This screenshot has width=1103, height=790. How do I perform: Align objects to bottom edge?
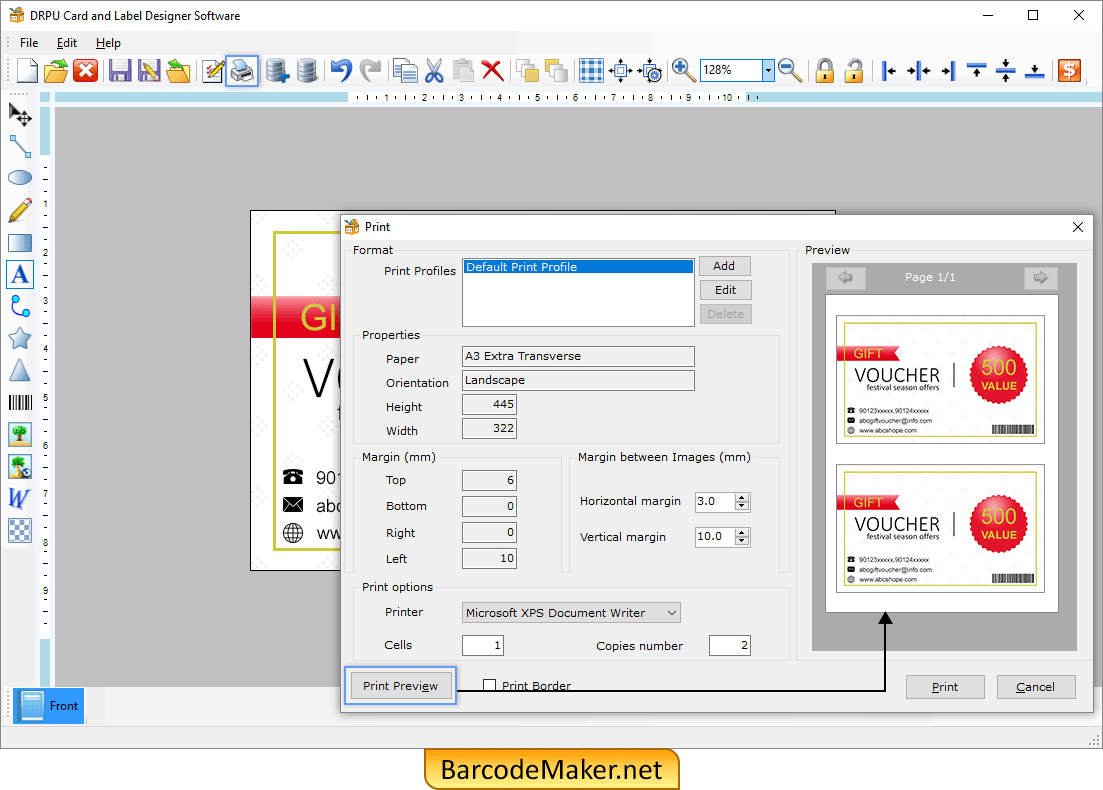click(x=1034, y=70)
